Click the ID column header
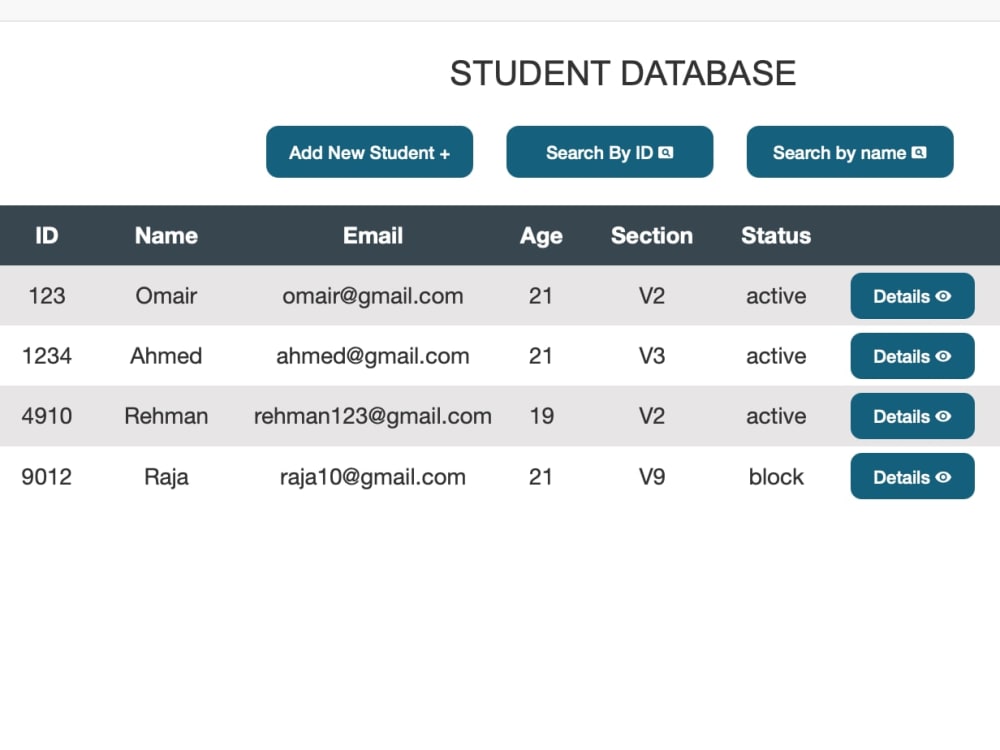The width and height of the screenshot is (1000, 750). click(x=47, y=235)
